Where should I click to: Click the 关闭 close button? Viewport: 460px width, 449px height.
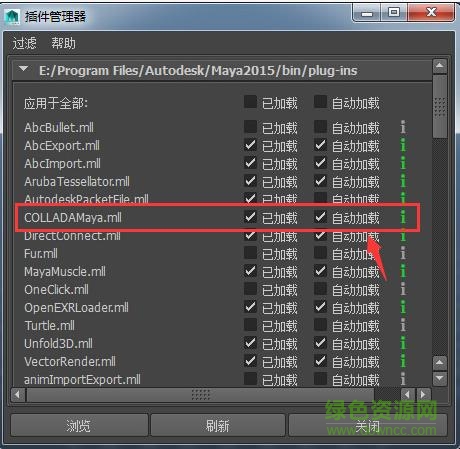pos(367,425)
